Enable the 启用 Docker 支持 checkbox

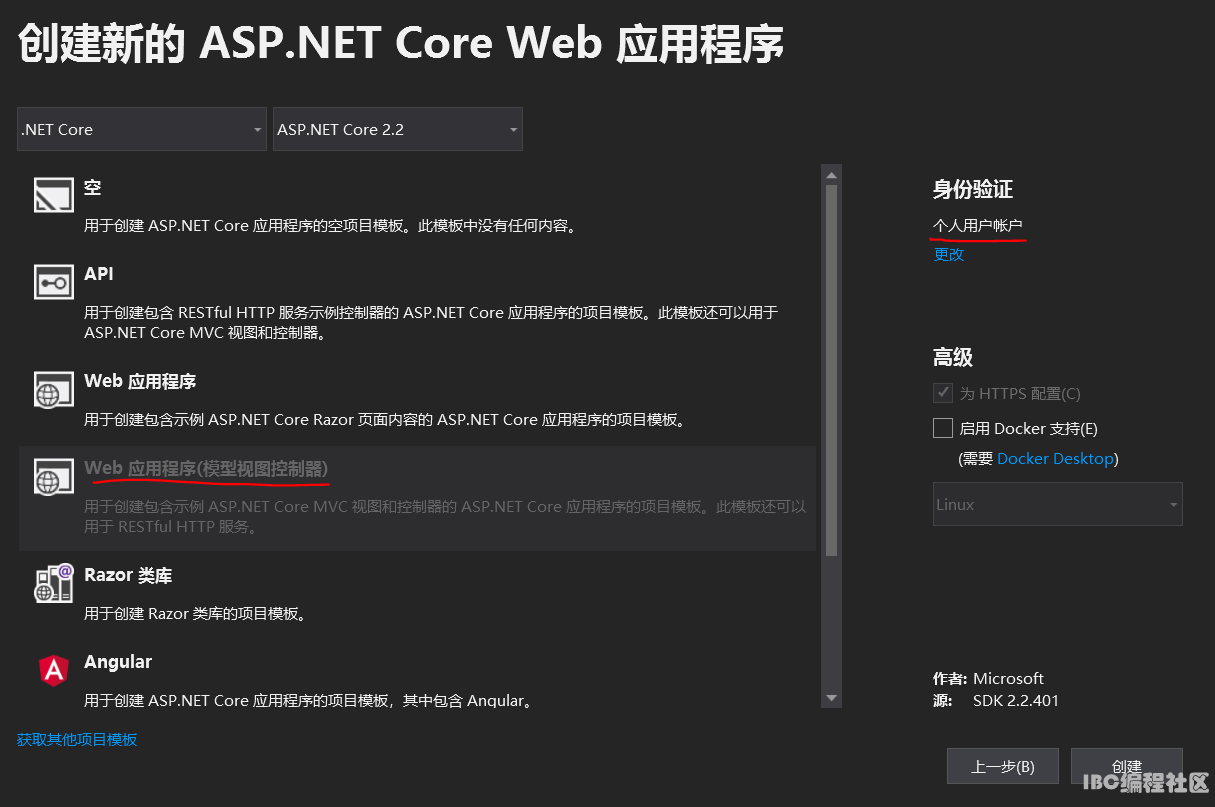pyautogui.click(x=942, y=428)
